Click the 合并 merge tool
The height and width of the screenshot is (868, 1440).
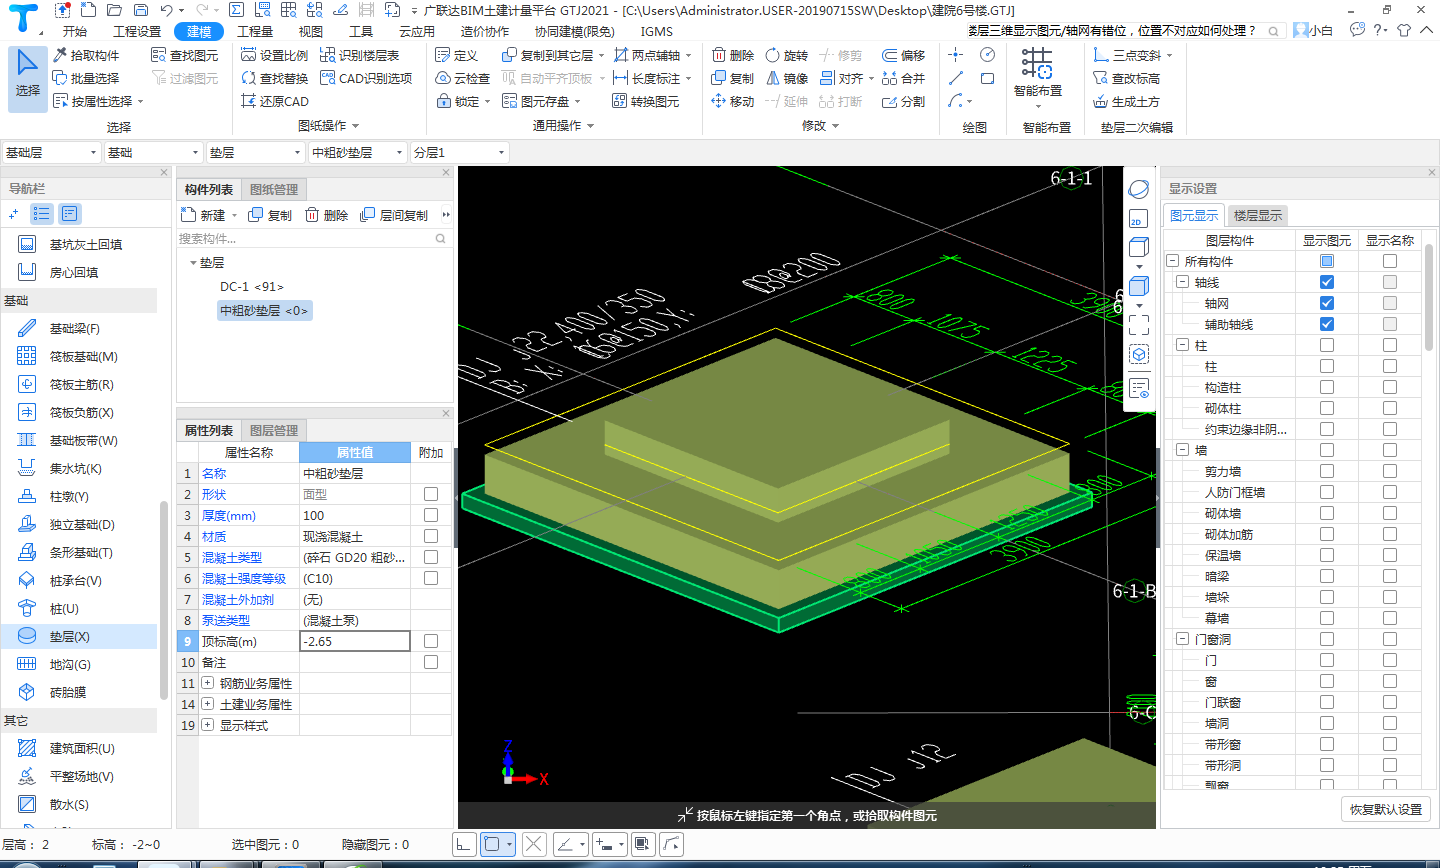point(904,78)
